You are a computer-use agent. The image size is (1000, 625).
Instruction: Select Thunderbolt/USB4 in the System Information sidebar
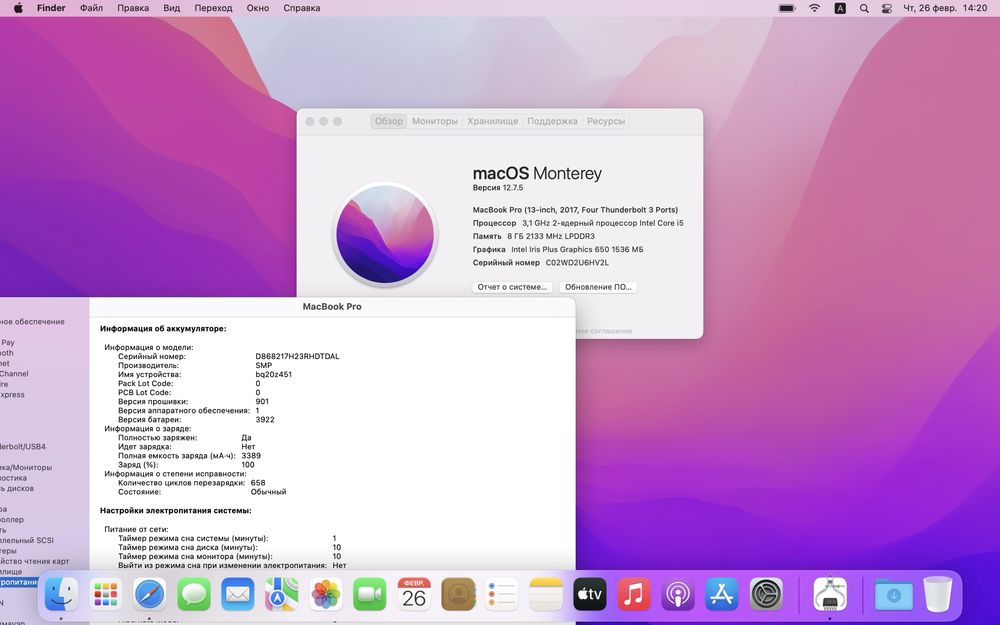(22, 446)
